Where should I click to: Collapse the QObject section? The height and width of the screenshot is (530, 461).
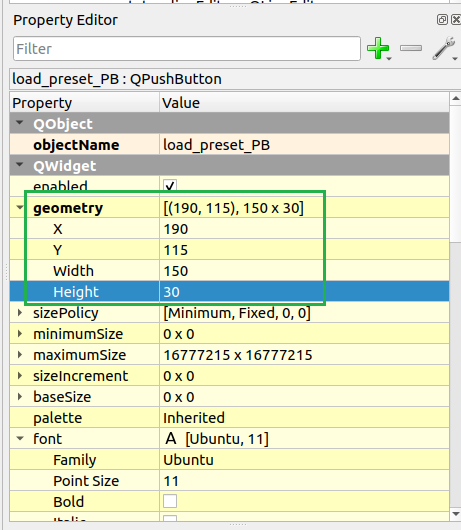[x=20, y=123]
